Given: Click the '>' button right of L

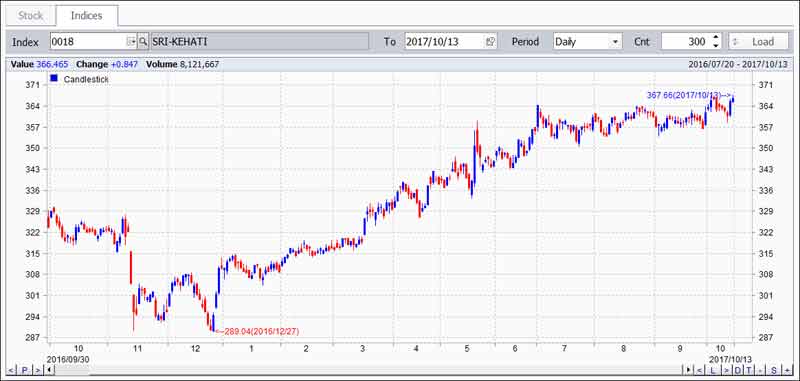Looking at the screenshot, I should (727, 370).
